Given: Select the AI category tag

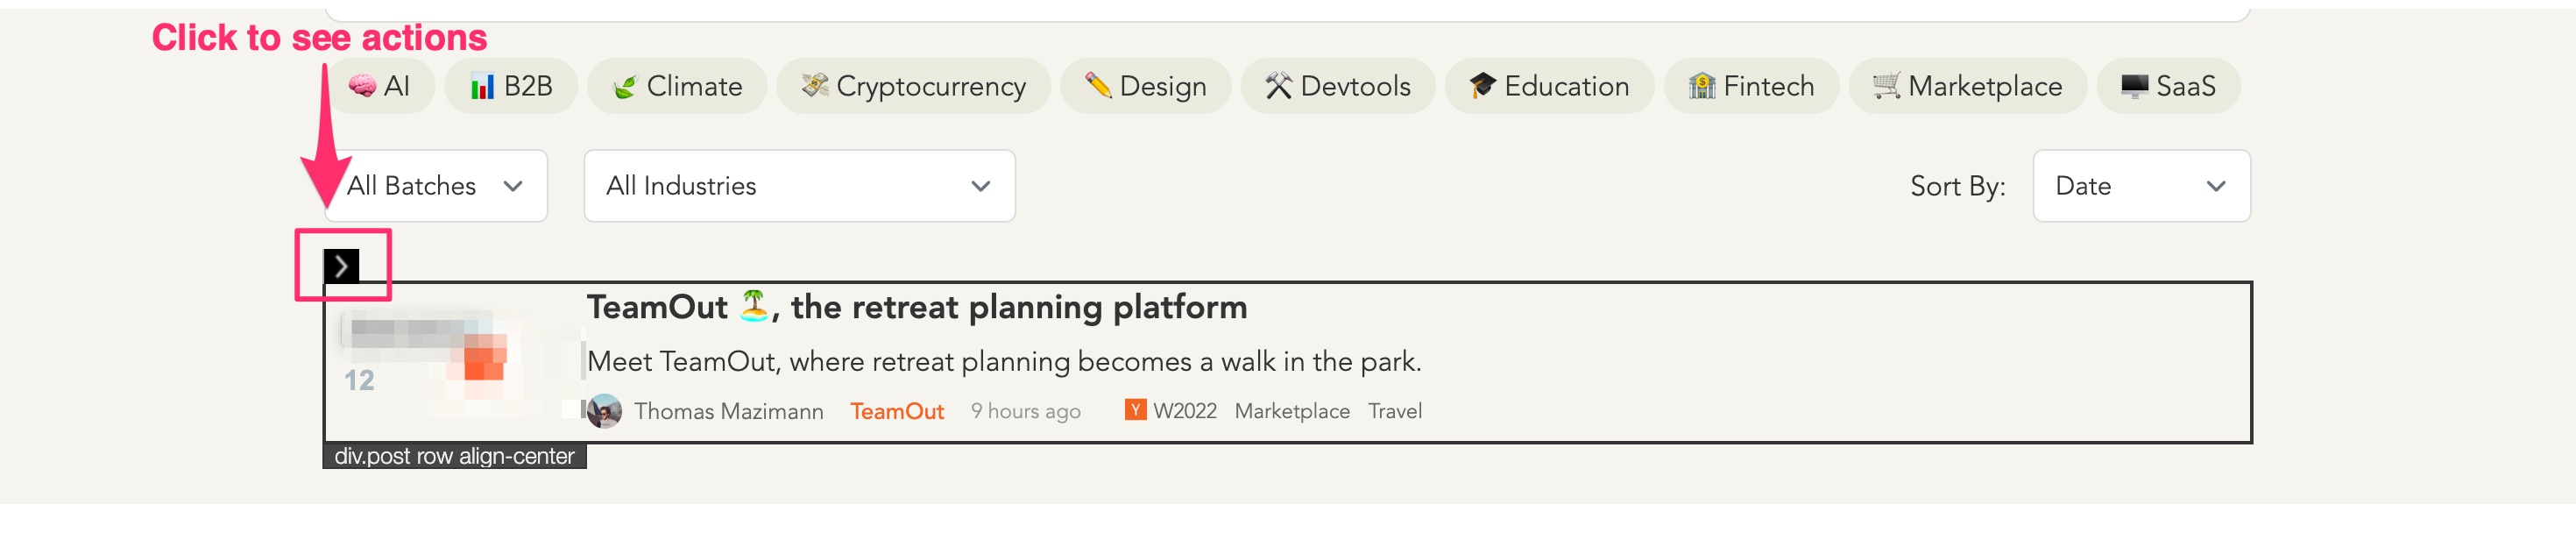Looking at the screenshot, I should [380, 87].
